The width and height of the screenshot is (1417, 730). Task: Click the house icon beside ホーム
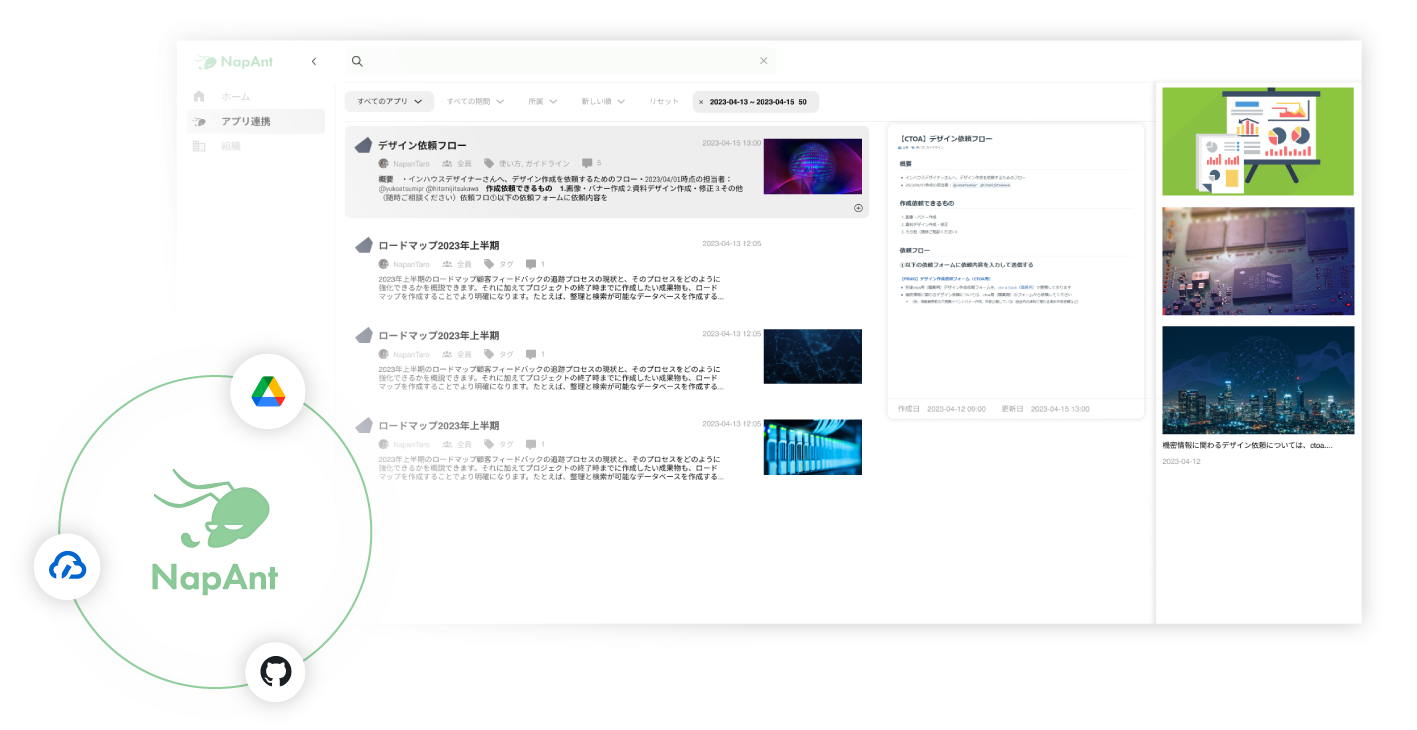[199, 96]
